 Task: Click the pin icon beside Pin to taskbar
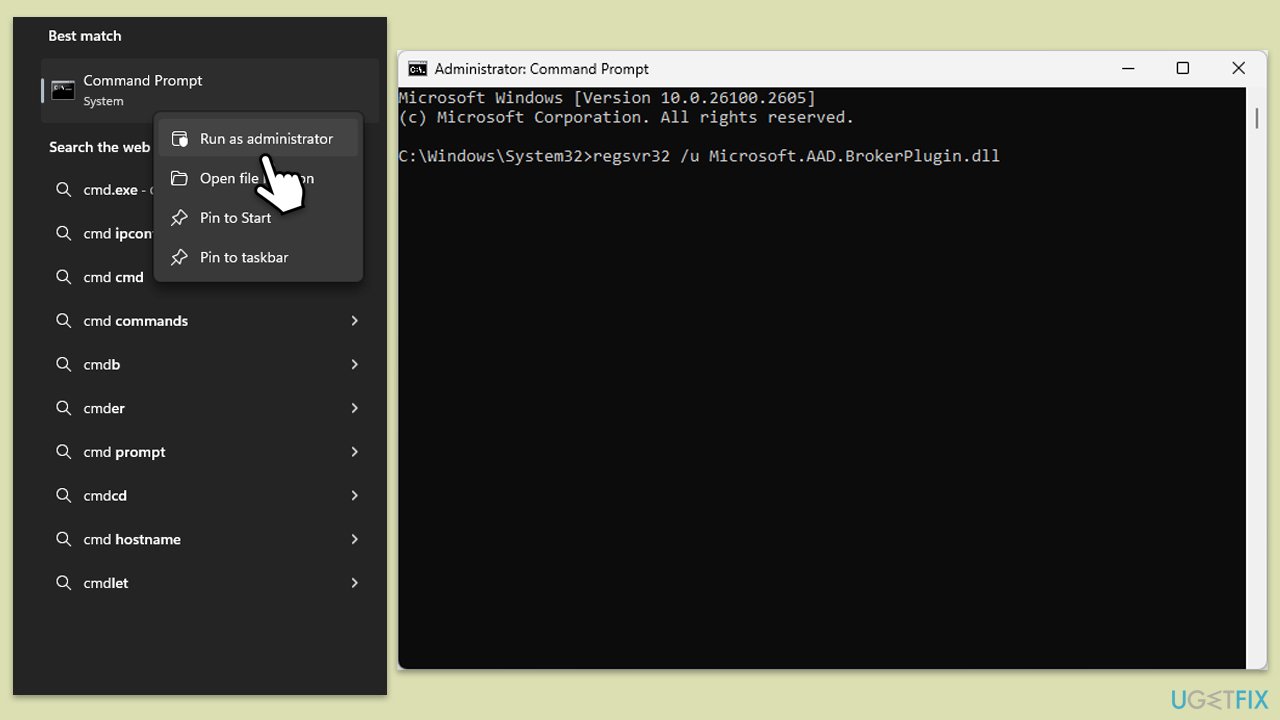179,257
